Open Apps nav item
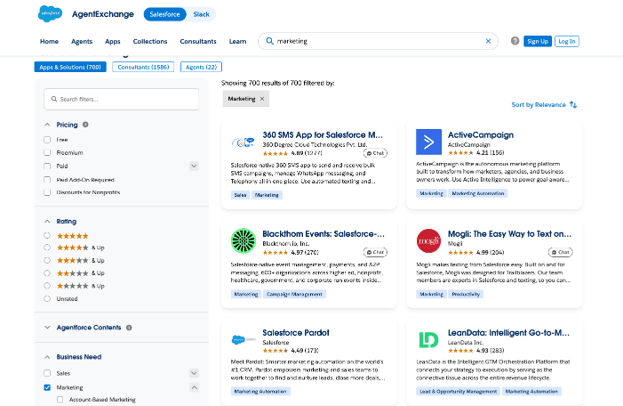Image resolution: width=623 pixels, height=406 pixels. [x=112, y=41]
